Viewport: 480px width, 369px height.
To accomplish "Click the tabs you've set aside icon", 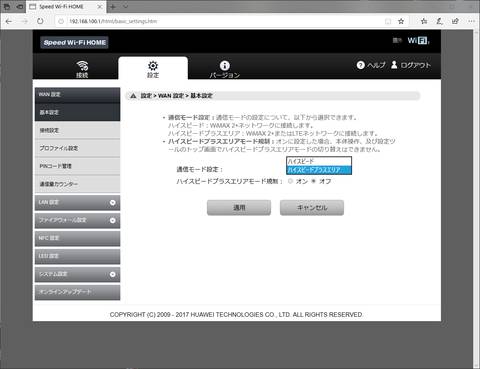I will (7, 7).
